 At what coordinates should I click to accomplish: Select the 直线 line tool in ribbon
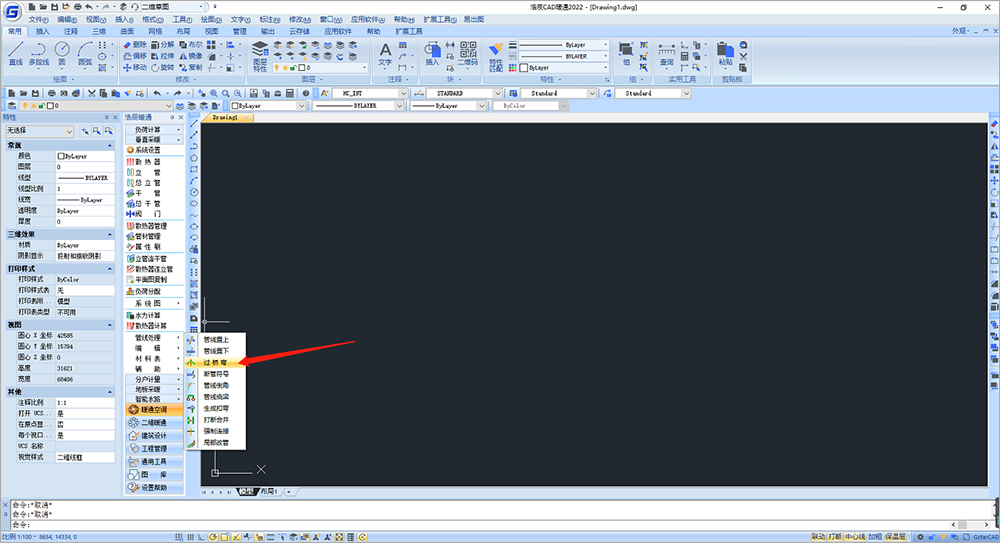pos(16,54)
